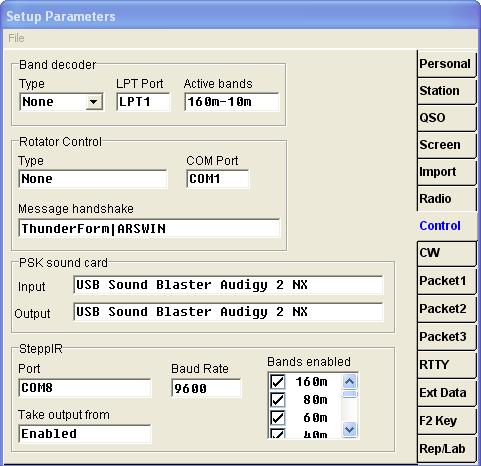481x466 pixels.
Task: Click the PSK sound card Output field
Action: coord(228,312)
